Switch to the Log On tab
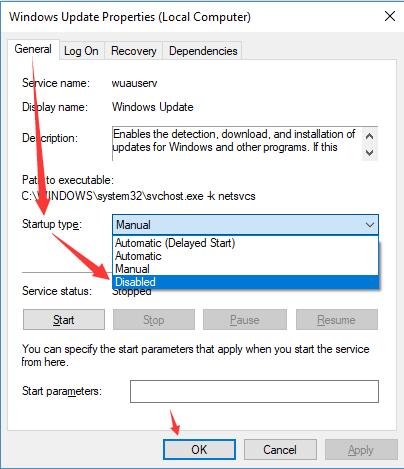404x469 pixels. tap(81, 51)
